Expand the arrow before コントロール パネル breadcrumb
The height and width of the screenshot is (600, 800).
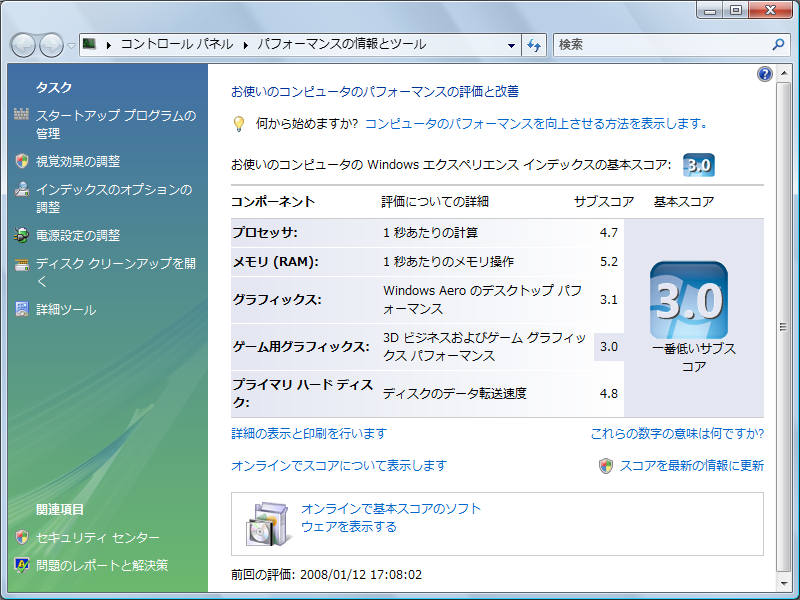109,45
